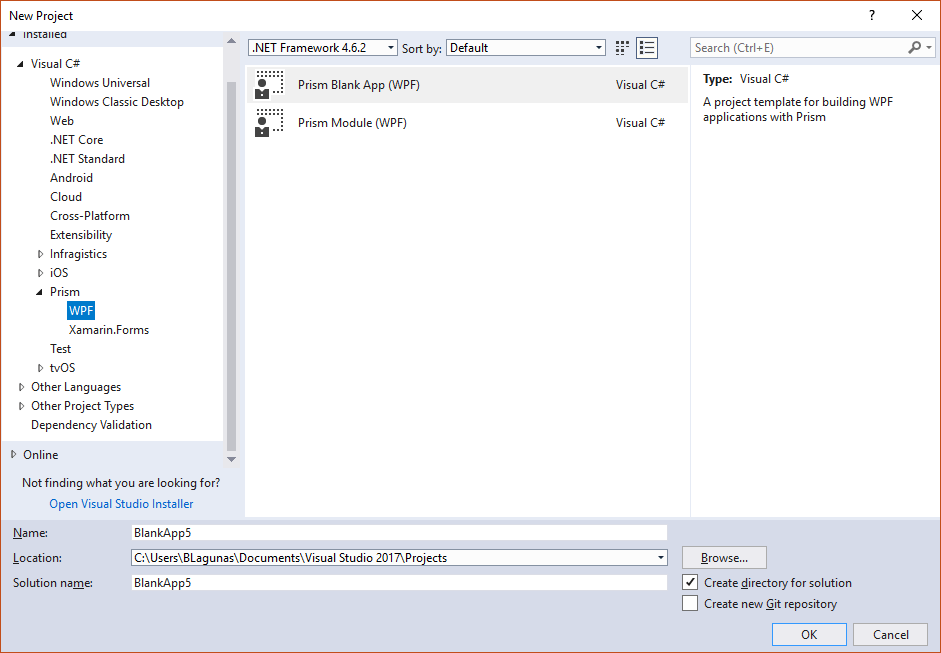Screen dimensions: 941x653
Task: Switch to medium icons list view
Action: point(647,48)
